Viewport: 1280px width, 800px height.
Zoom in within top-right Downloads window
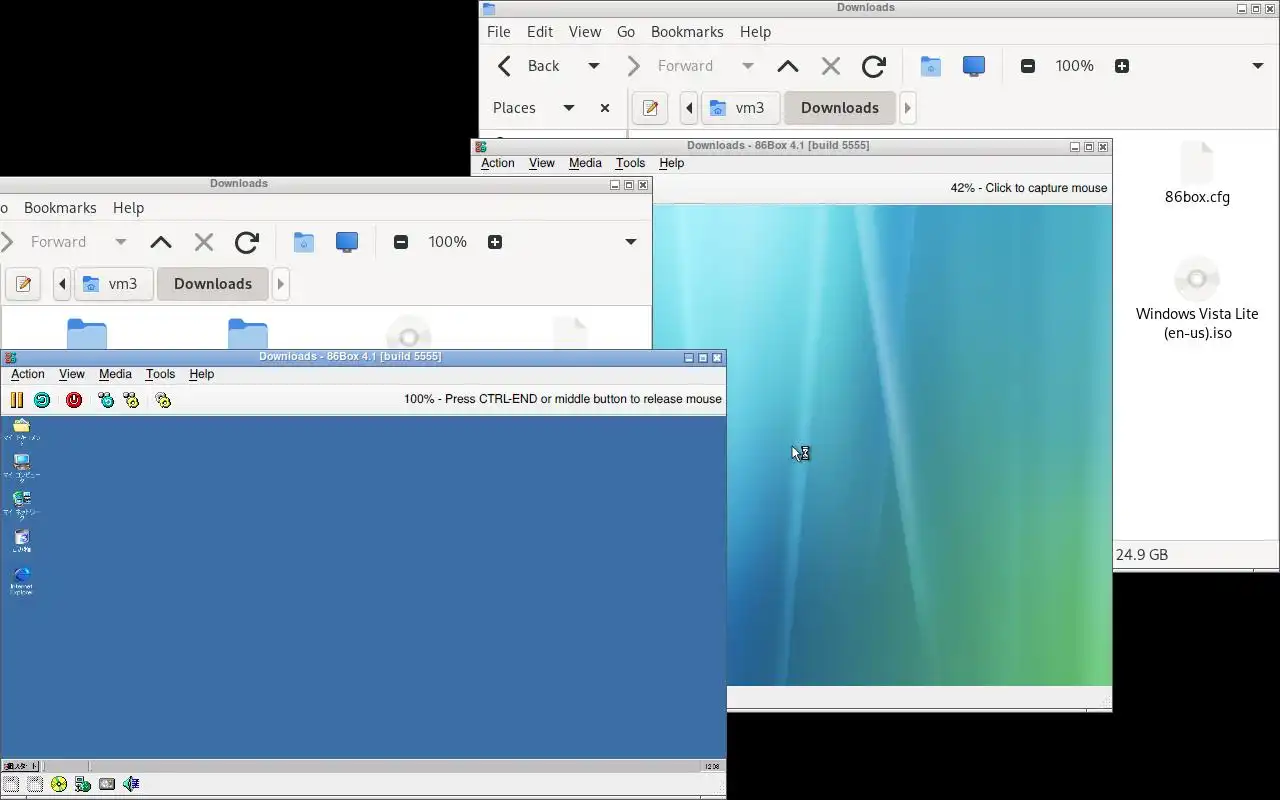click(x=1122, y=66)
